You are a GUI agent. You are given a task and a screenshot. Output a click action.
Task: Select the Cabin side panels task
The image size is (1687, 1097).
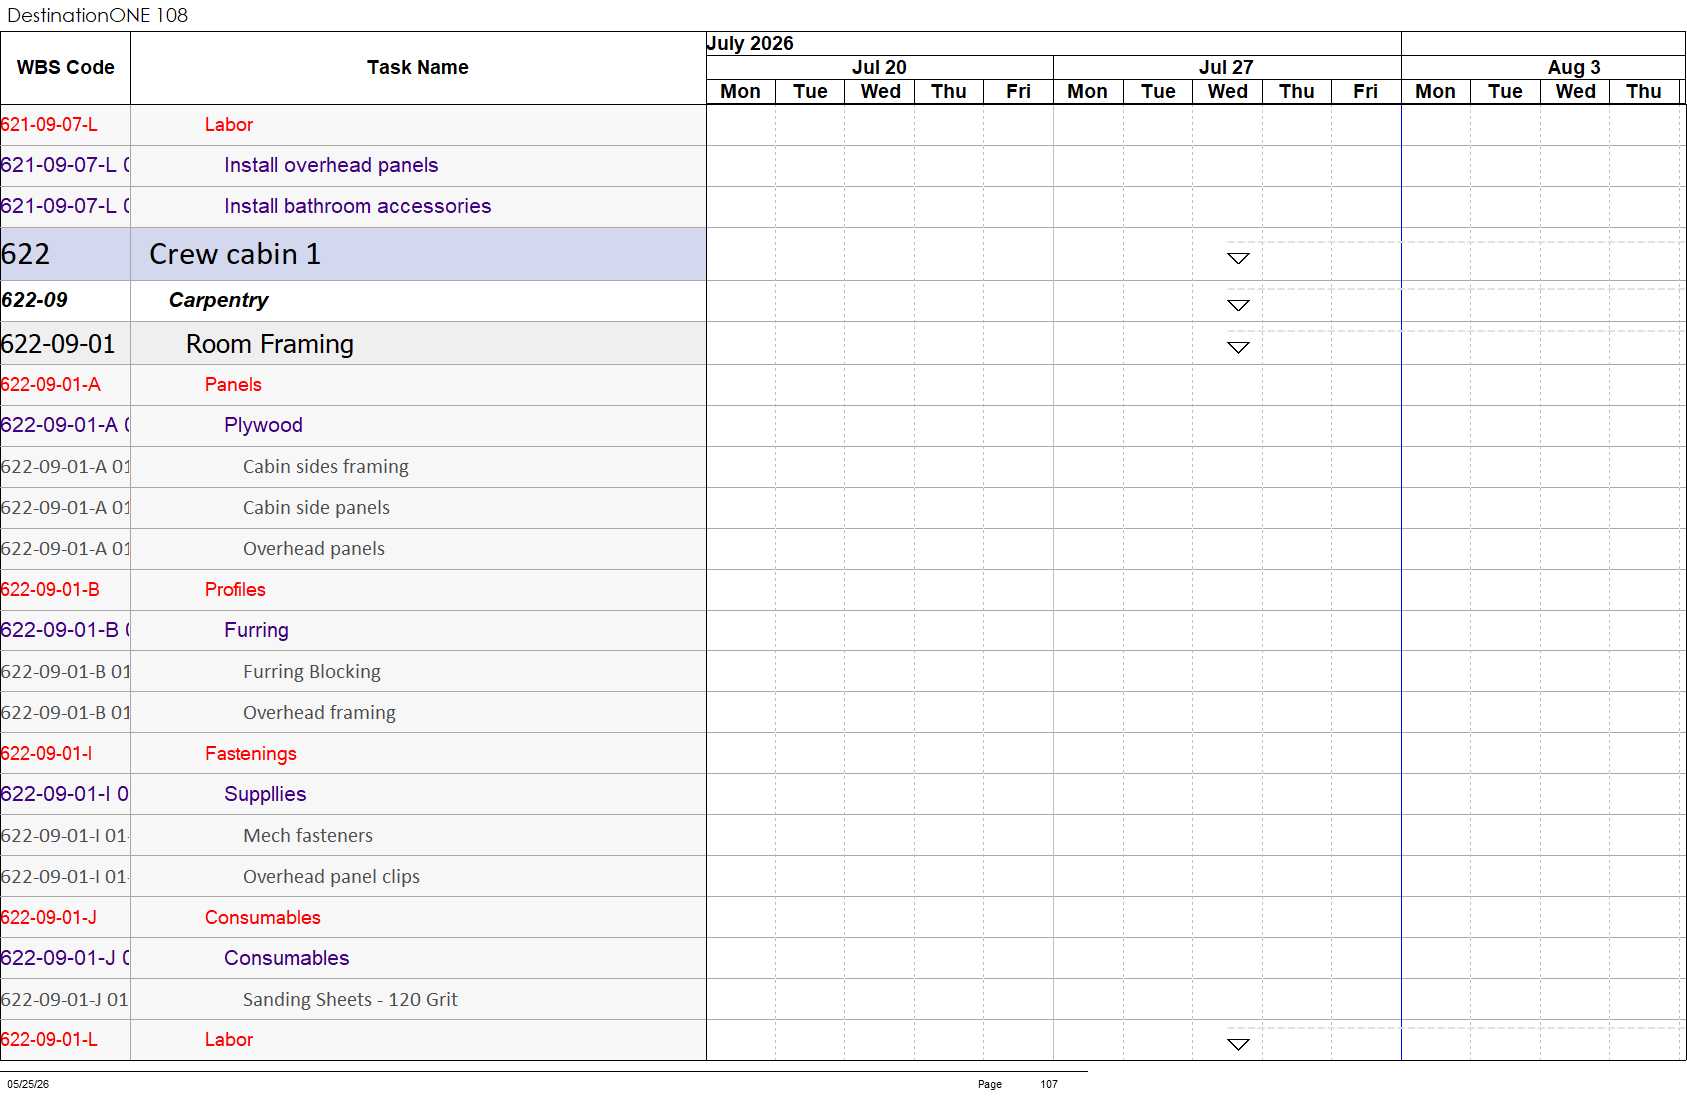353,508
